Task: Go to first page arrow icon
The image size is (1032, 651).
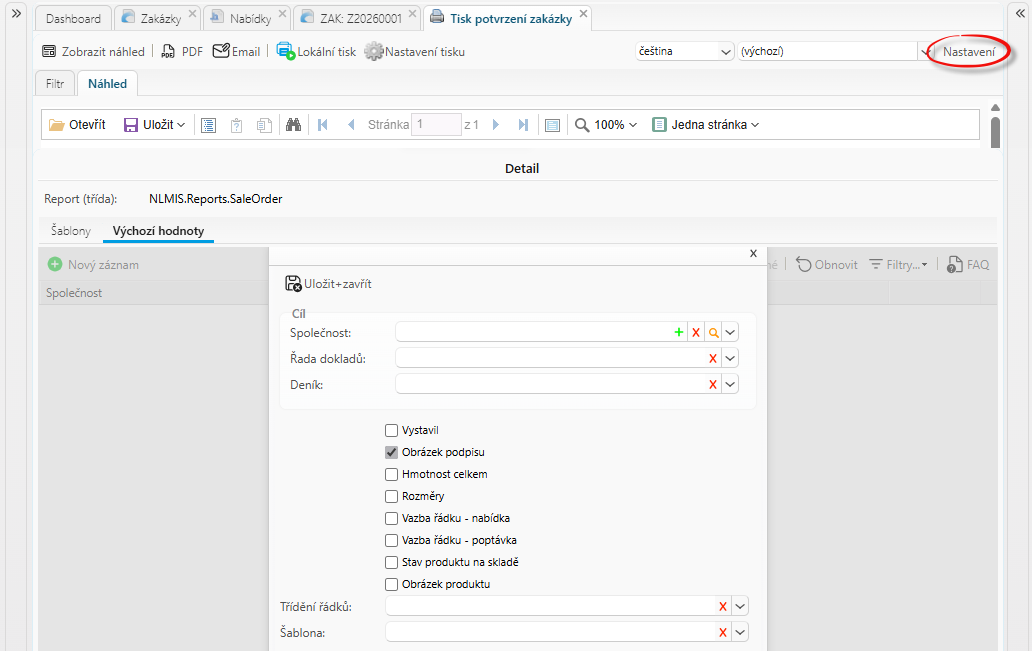Action: pyautogui.click(x=322, y=124)
